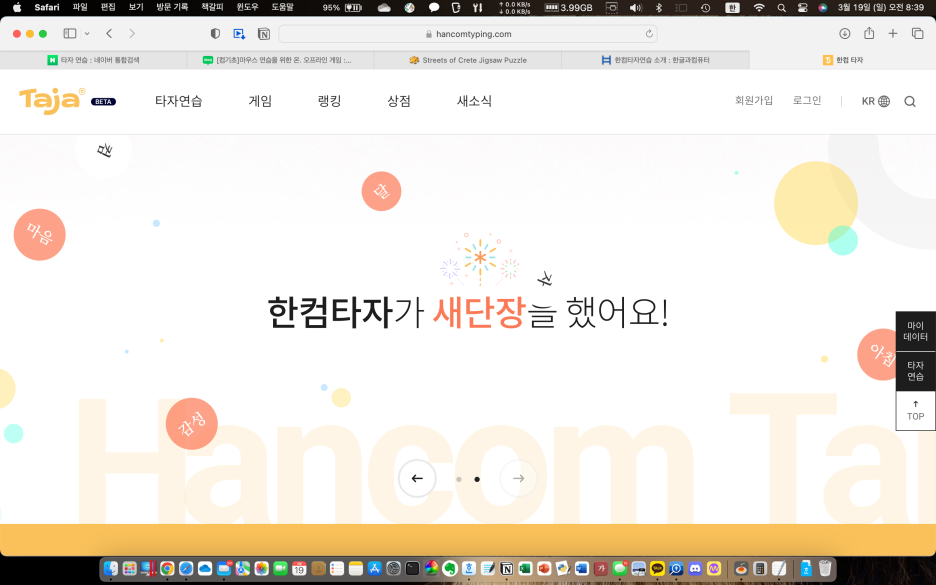Open the 파일 menu in menu bar
The image size is (936, 585).
point(80,7)
